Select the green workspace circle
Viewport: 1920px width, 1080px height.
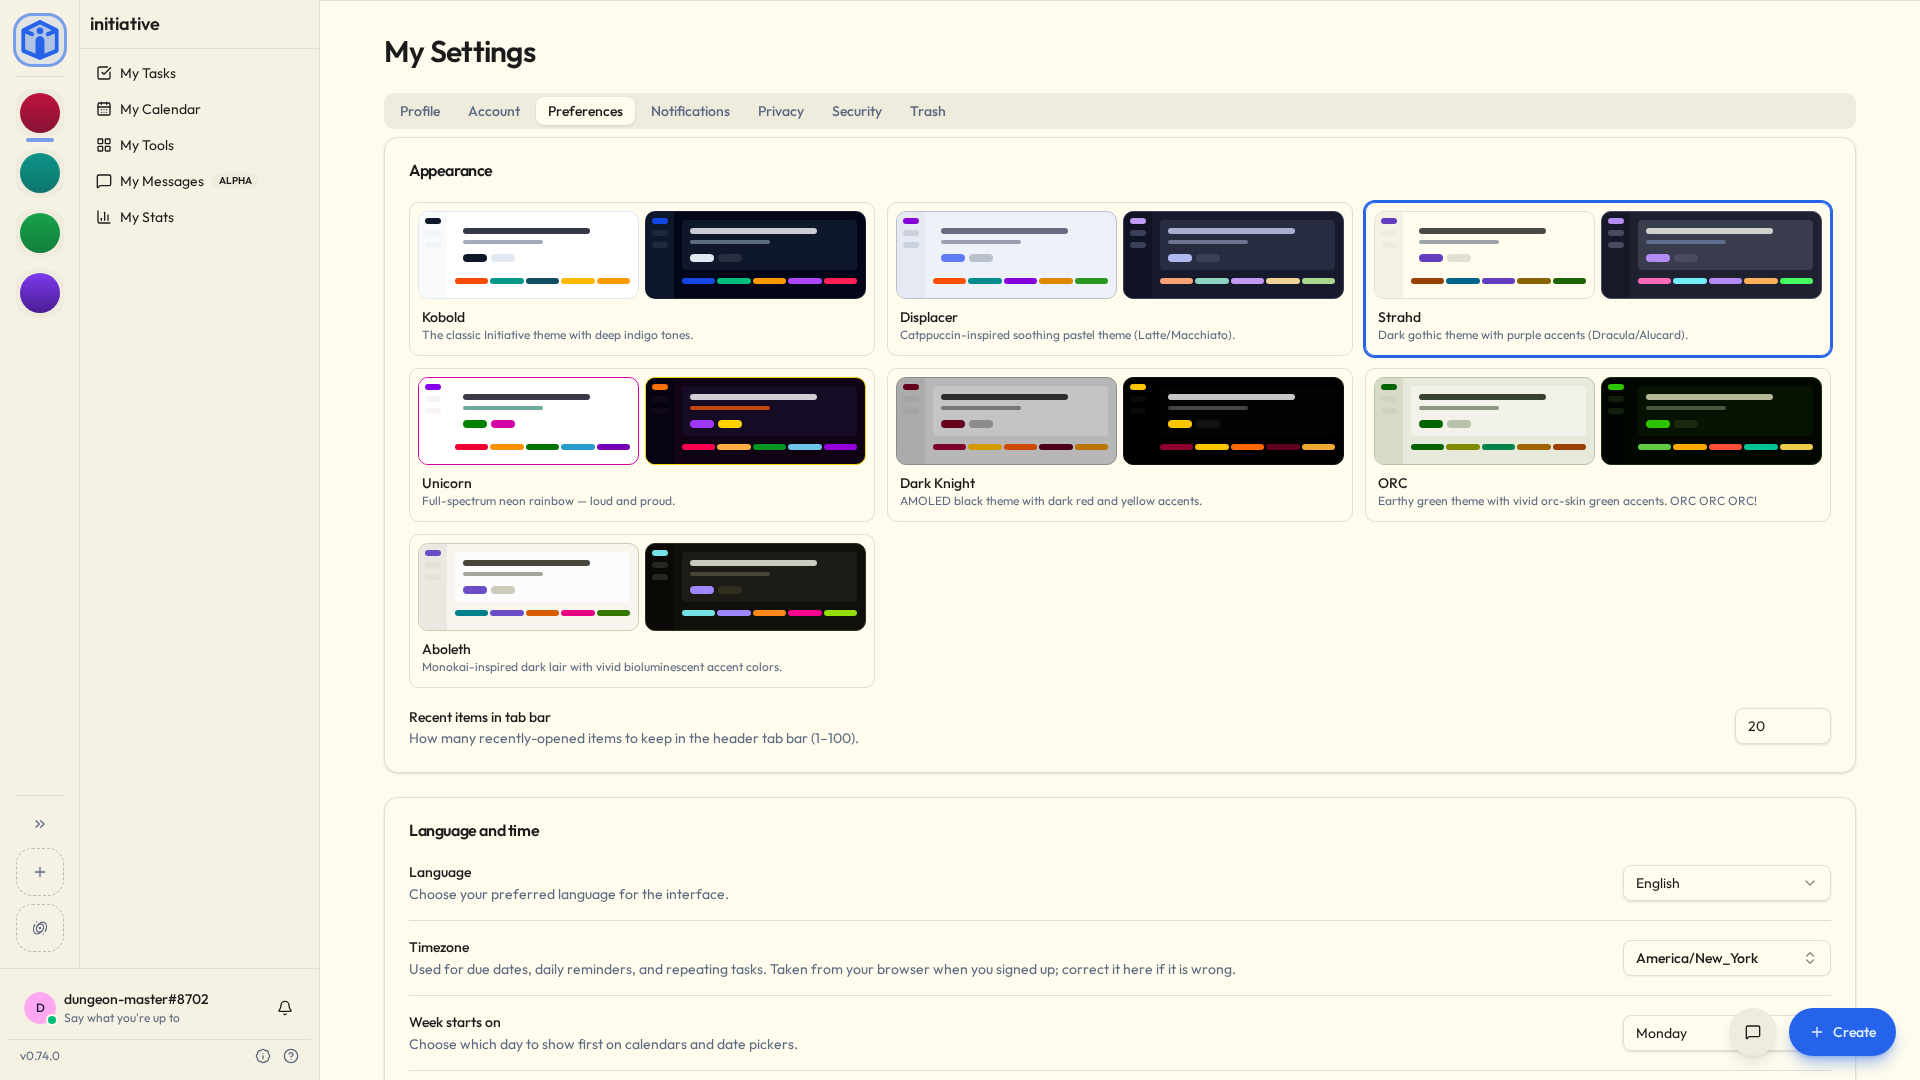40,233
